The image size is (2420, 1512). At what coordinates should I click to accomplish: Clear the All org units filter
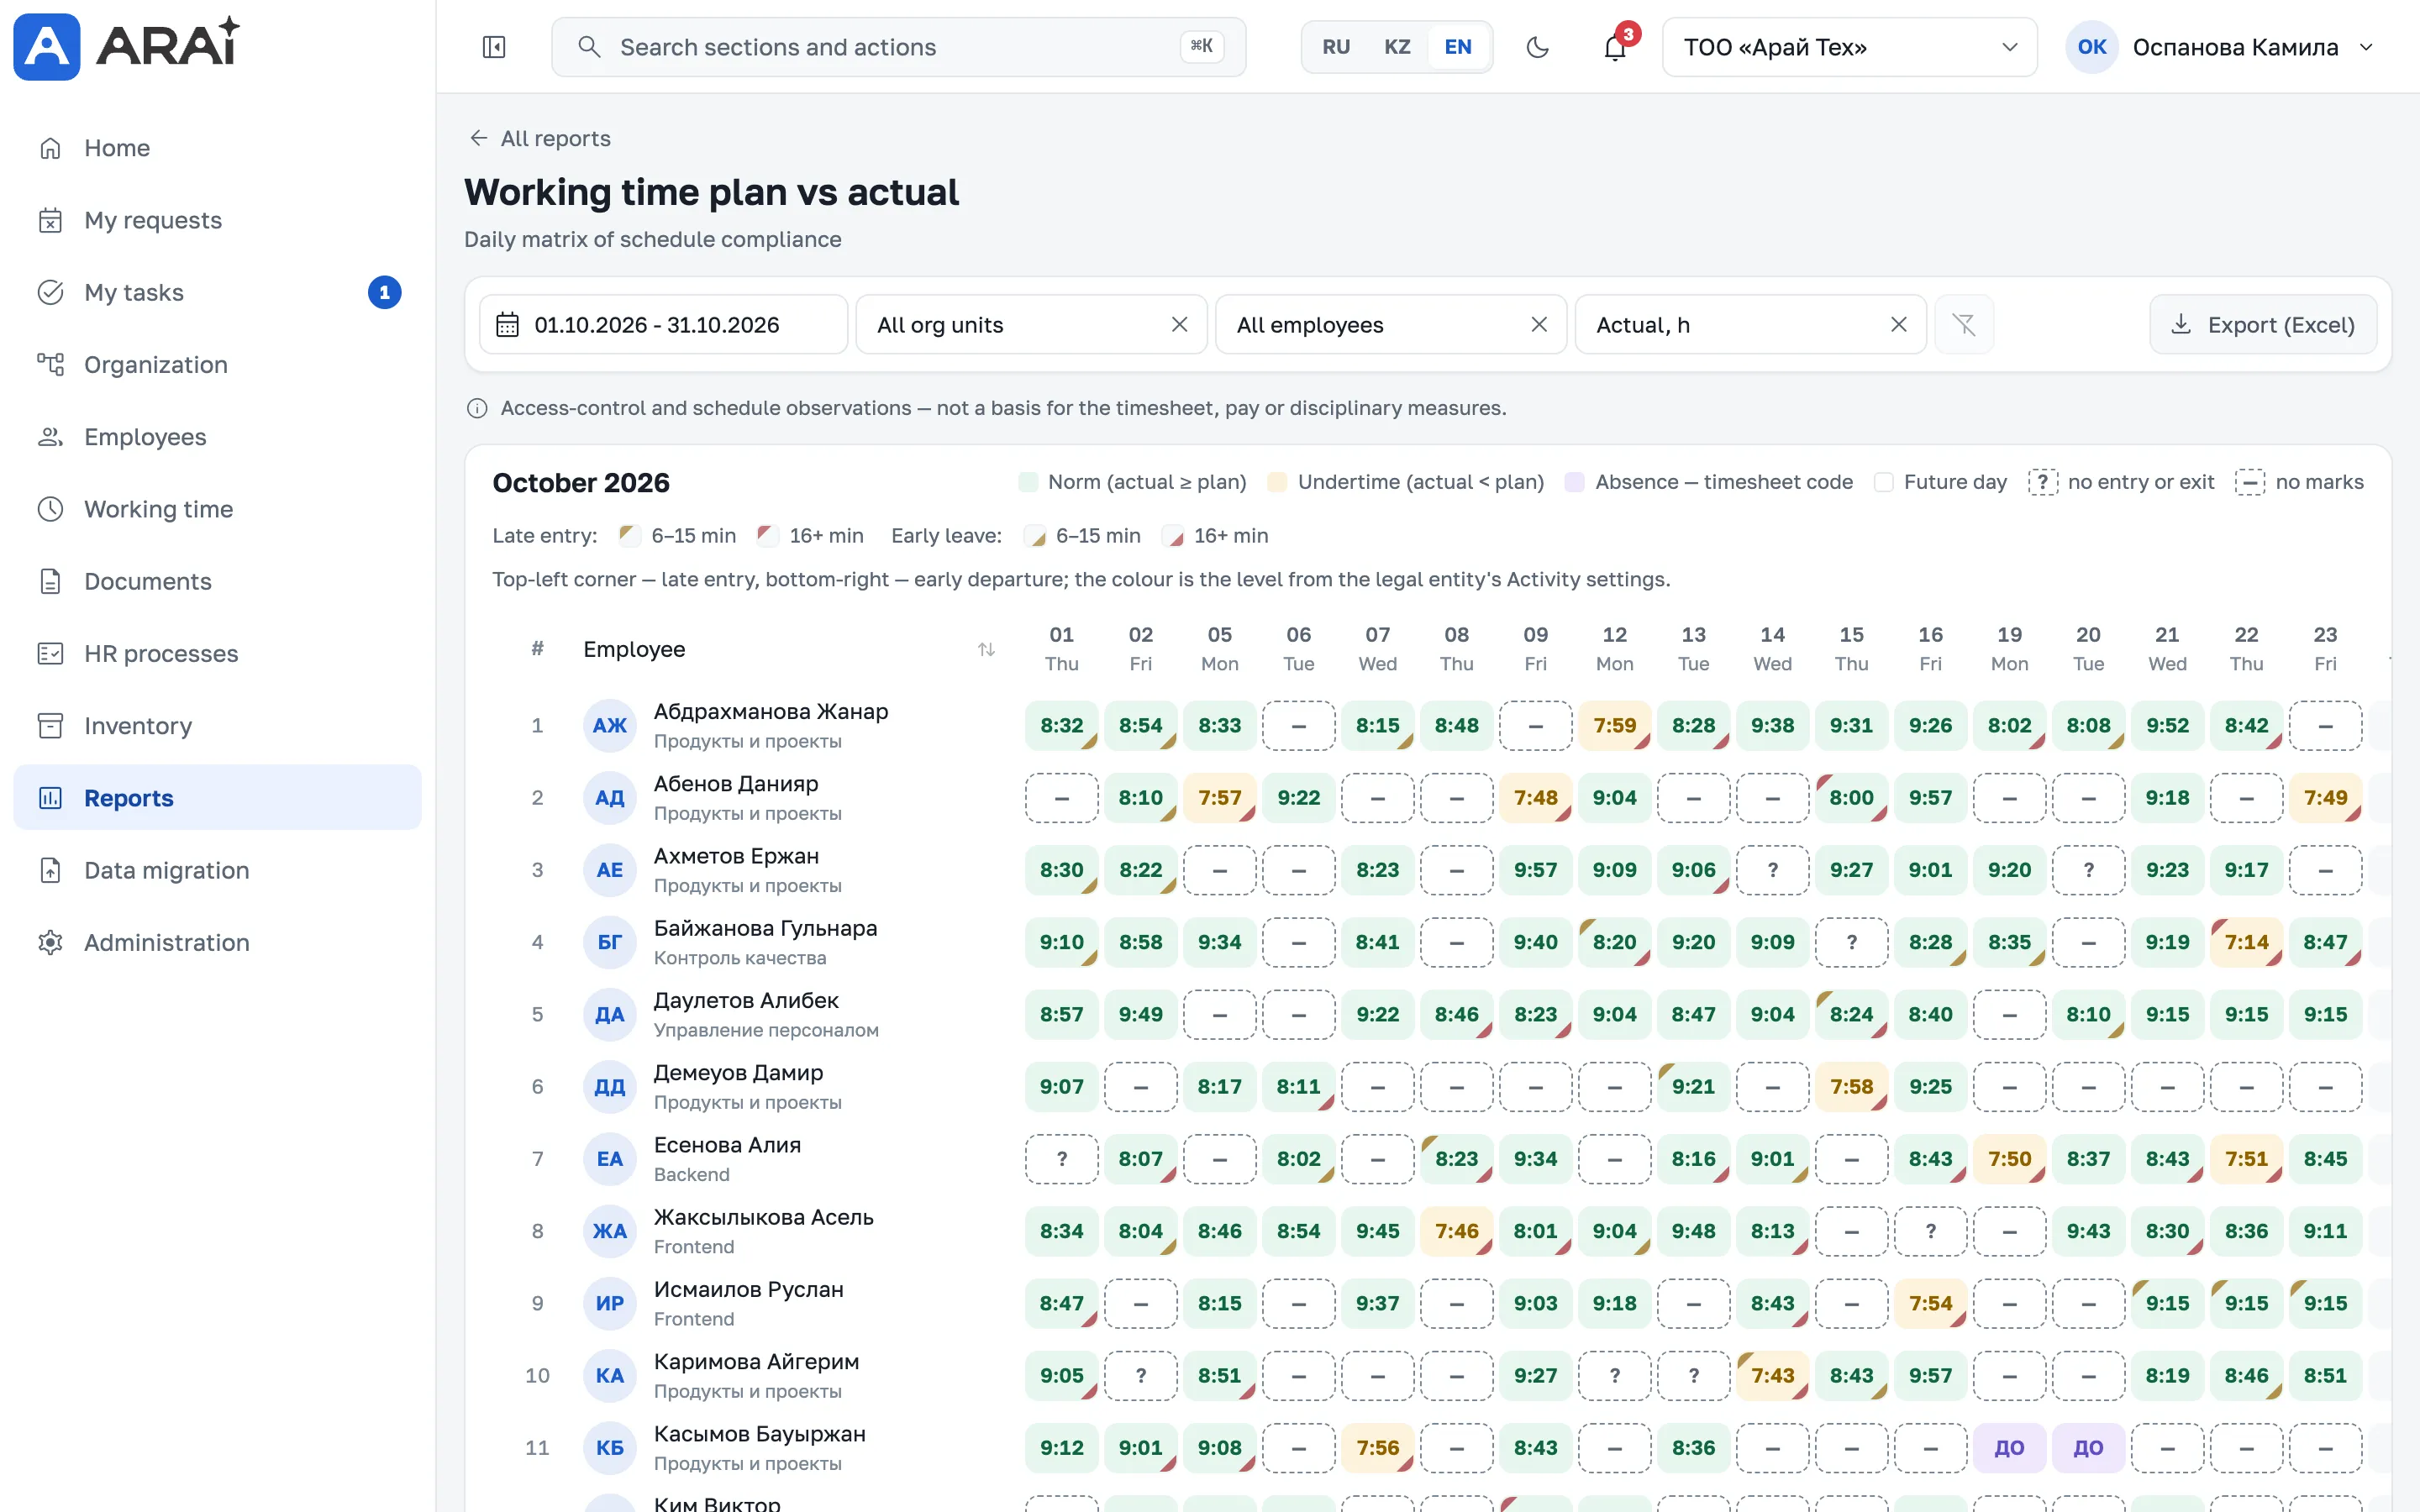click(x=1180, y=325)
